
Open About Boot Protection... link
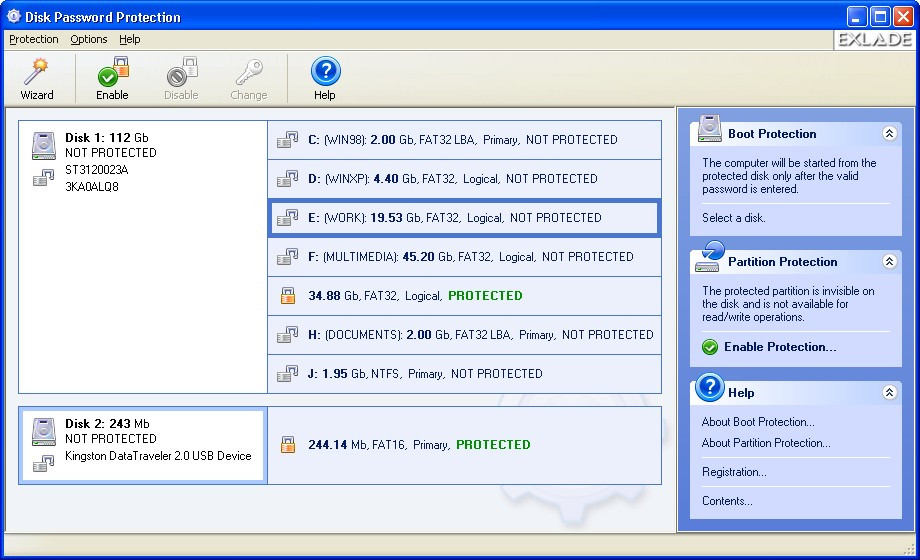[x=757, y=421]
